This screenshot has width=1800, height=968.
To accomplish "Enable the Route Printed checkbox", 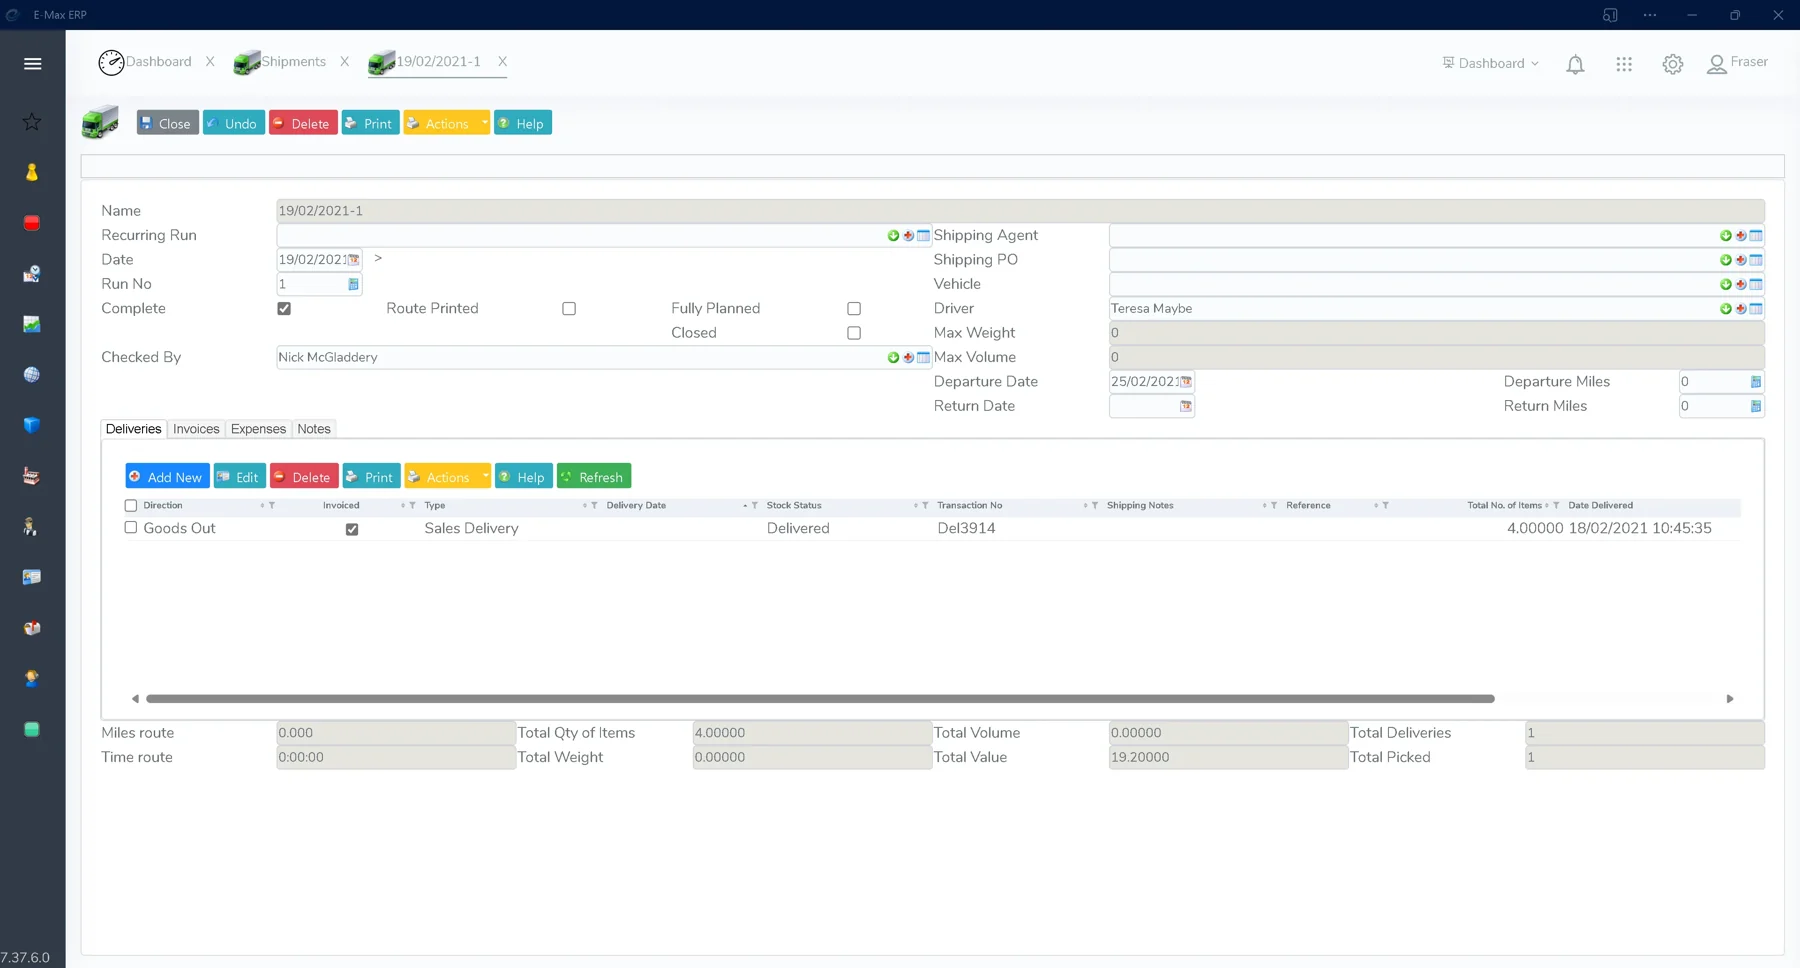I will (569, 309).
